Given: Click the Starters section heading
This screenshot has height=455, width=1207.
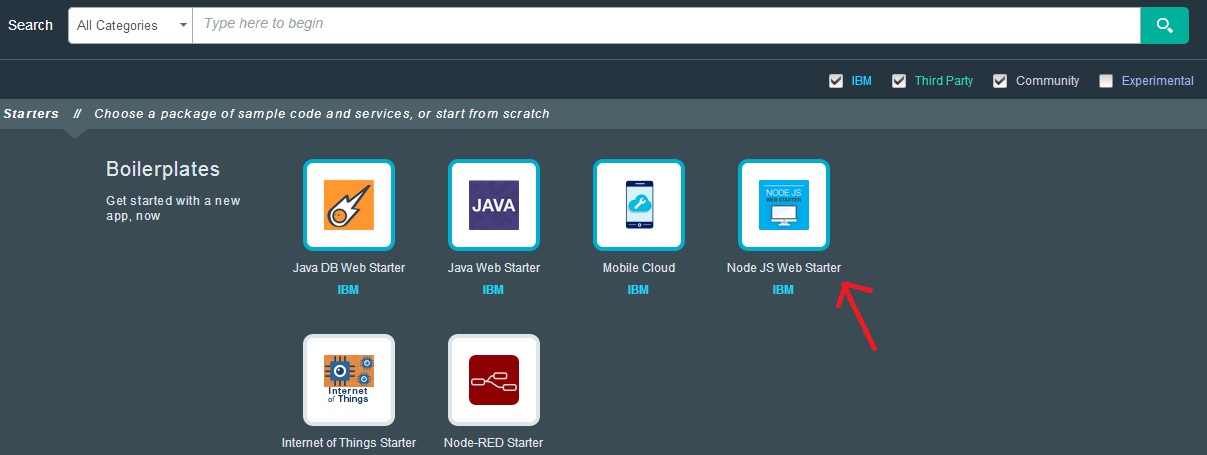Looking at the screenshot, I should coord(31,114).
